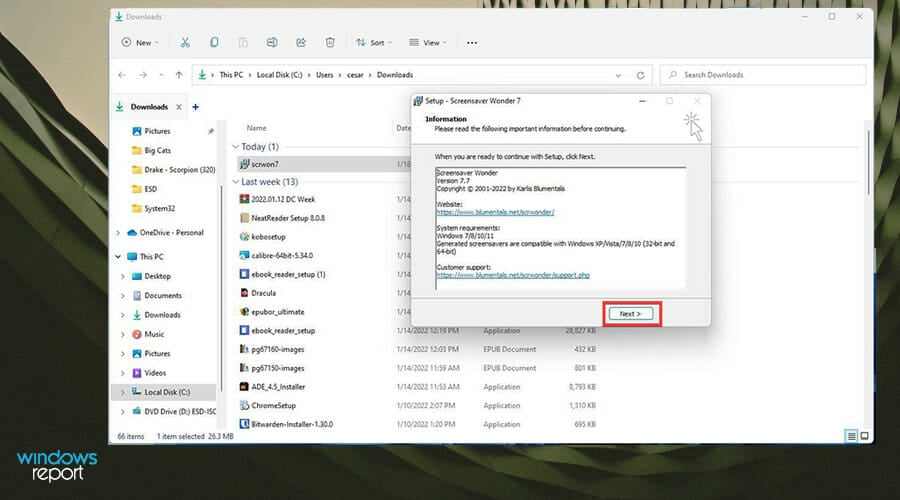Open the Sort dropdown
Viewport: 900px width, 500px height.
374,43
